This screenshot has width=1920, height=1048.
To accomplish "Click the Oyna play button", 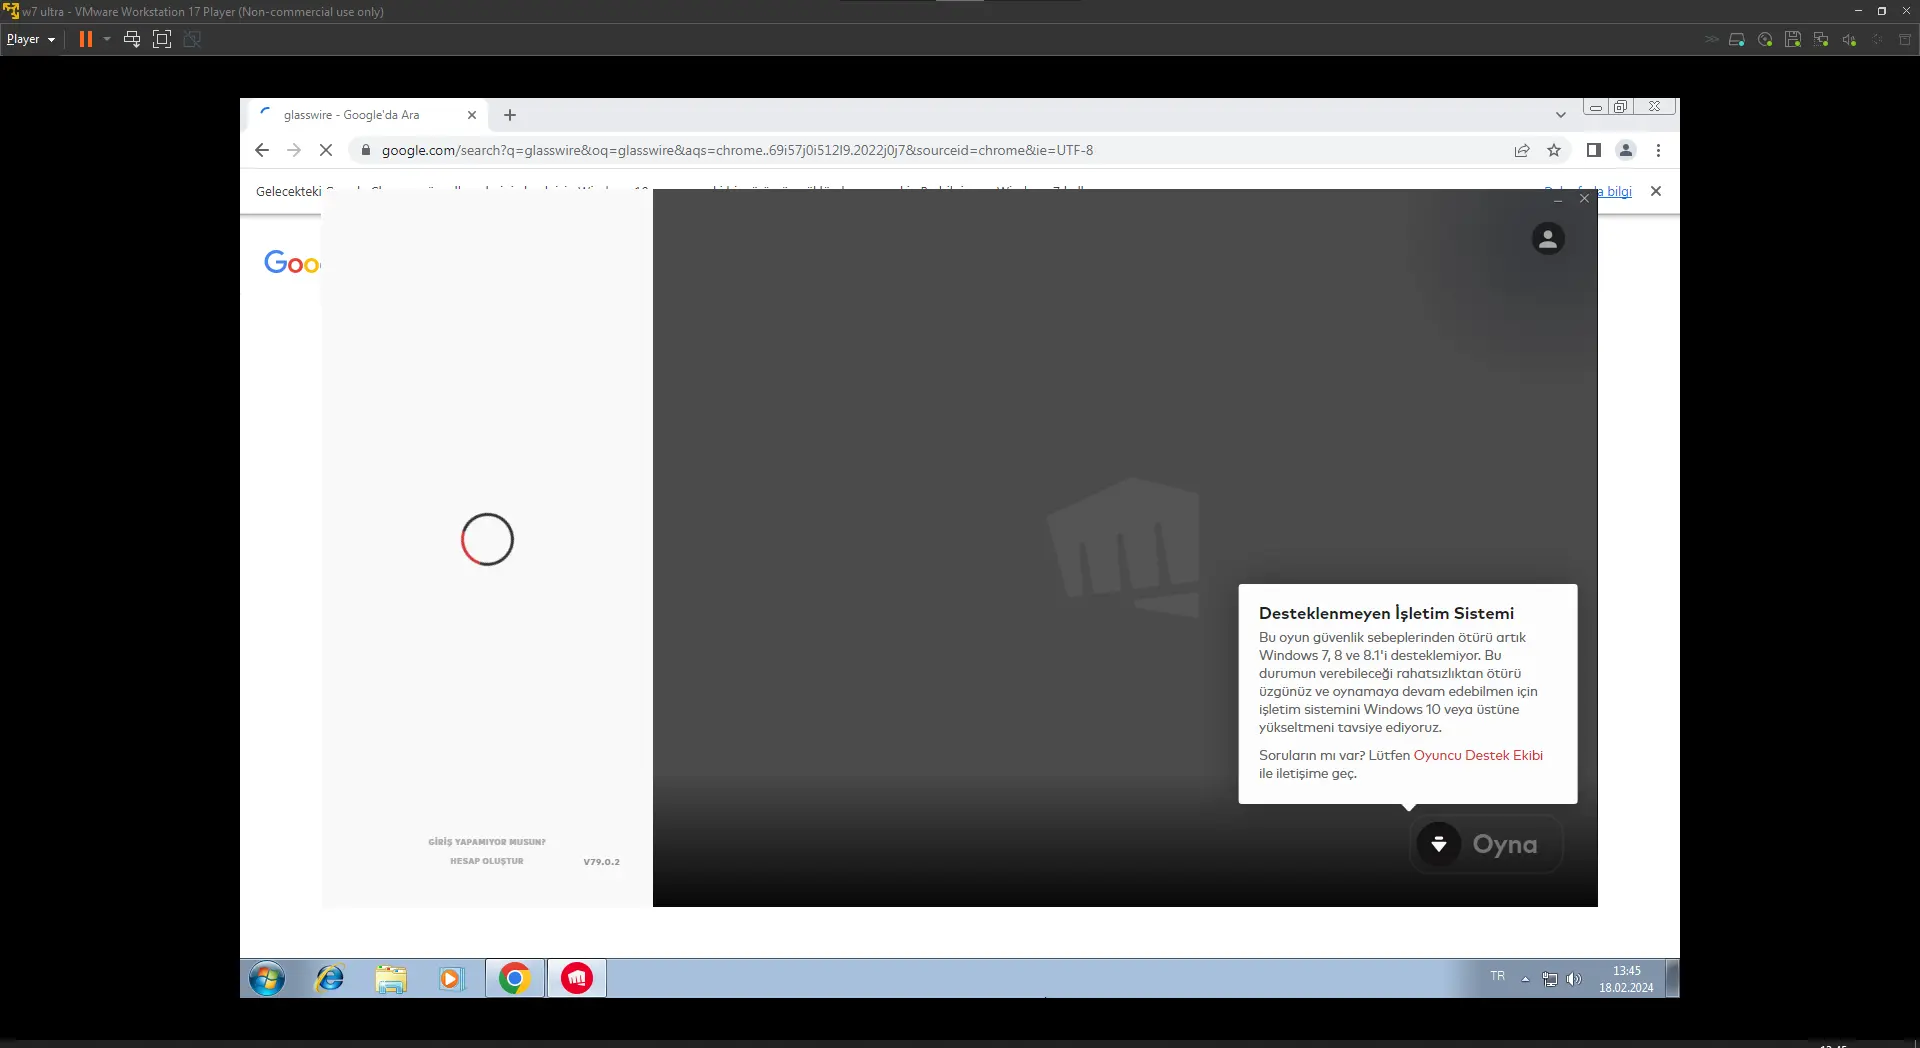I will click(1487, 844).
